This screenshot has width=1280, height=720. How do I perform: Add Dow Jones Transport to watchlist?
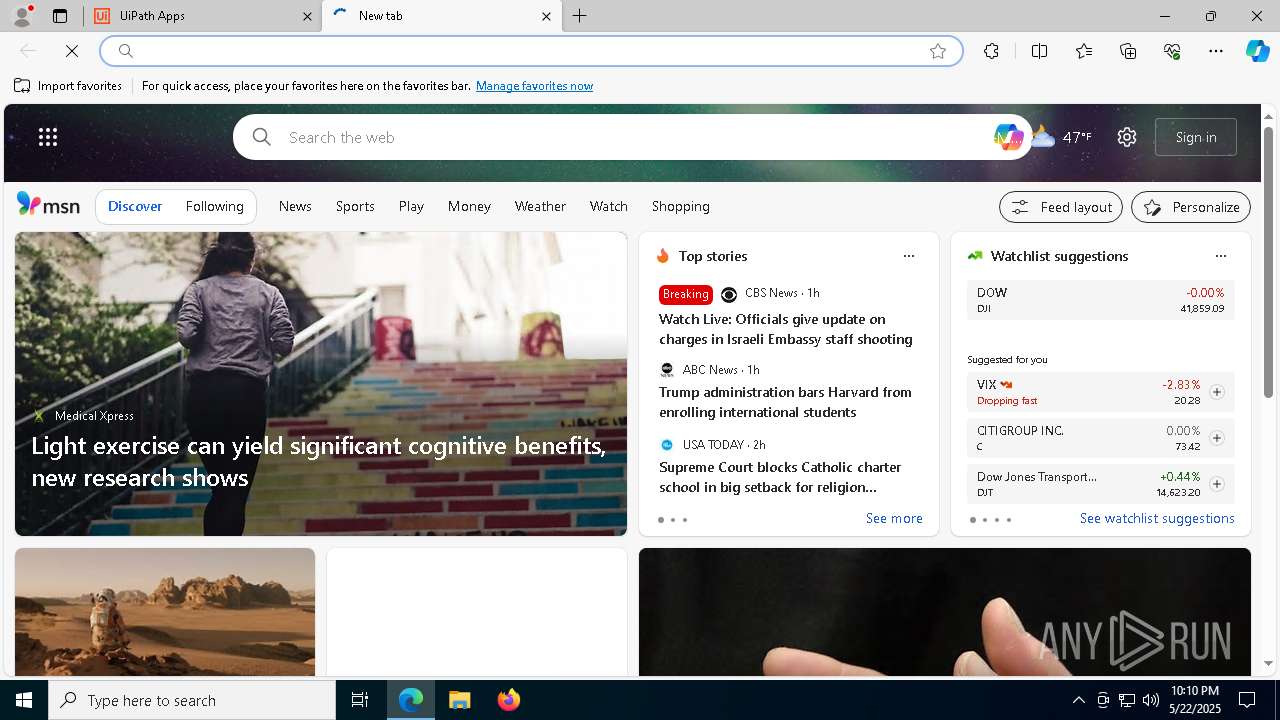click(x=1217, y=484)
